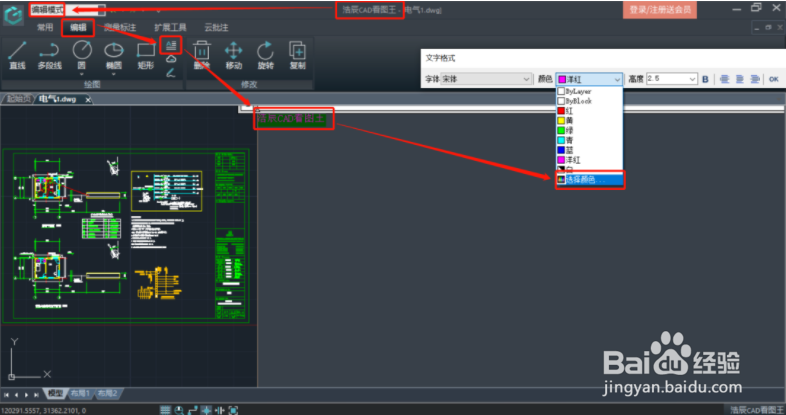Click OK in the text format bar
This screenshot has width=786, height=415.
(773, 79)
